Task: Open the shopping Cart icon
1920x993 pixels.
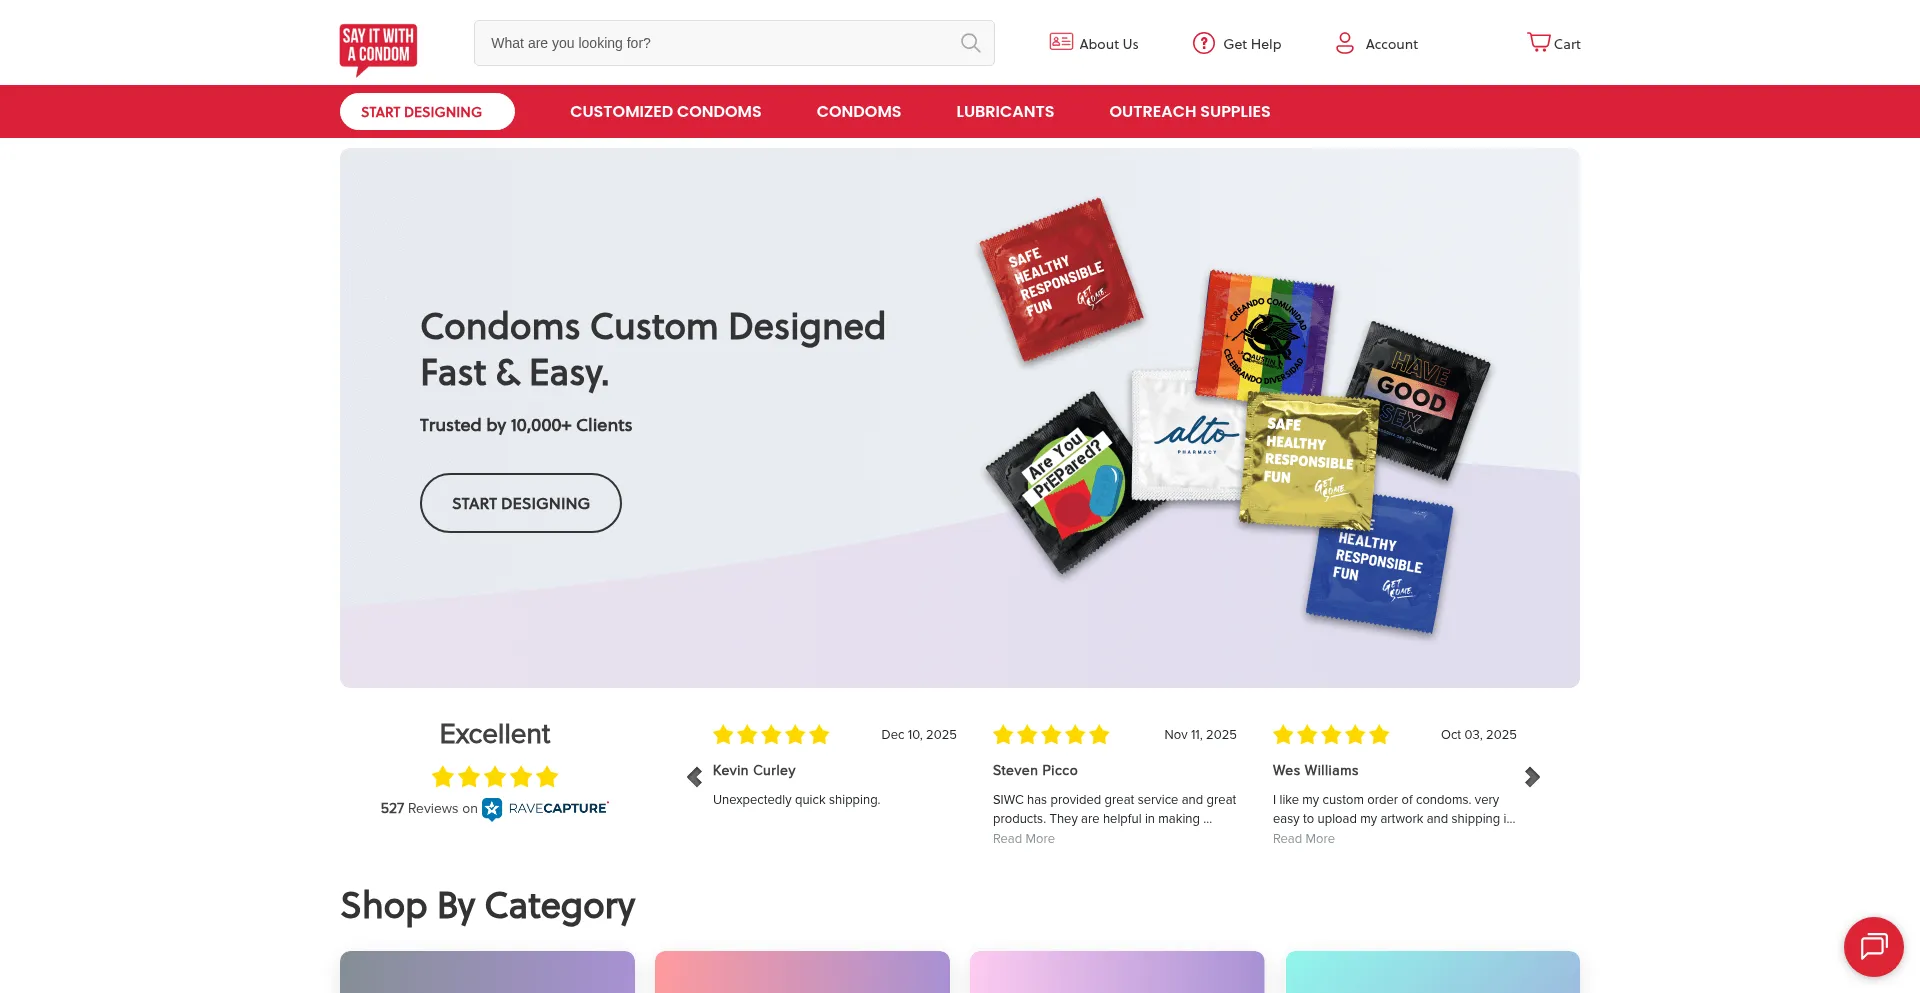Action: point(1538,42)
